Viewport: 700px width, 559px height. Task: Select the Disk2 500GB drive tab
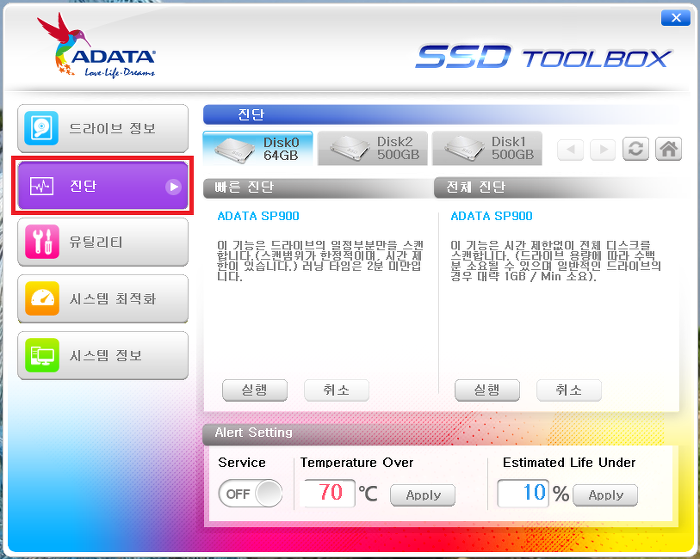(372, 148)
